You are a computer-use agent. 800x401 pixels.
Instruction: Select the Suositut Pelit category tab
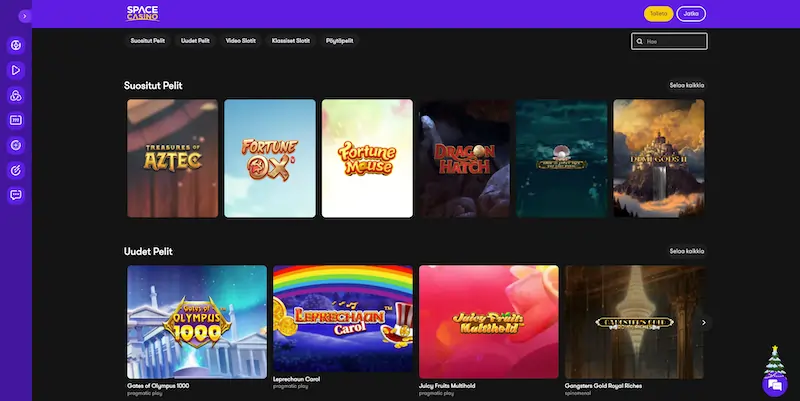tap(147, 41)
